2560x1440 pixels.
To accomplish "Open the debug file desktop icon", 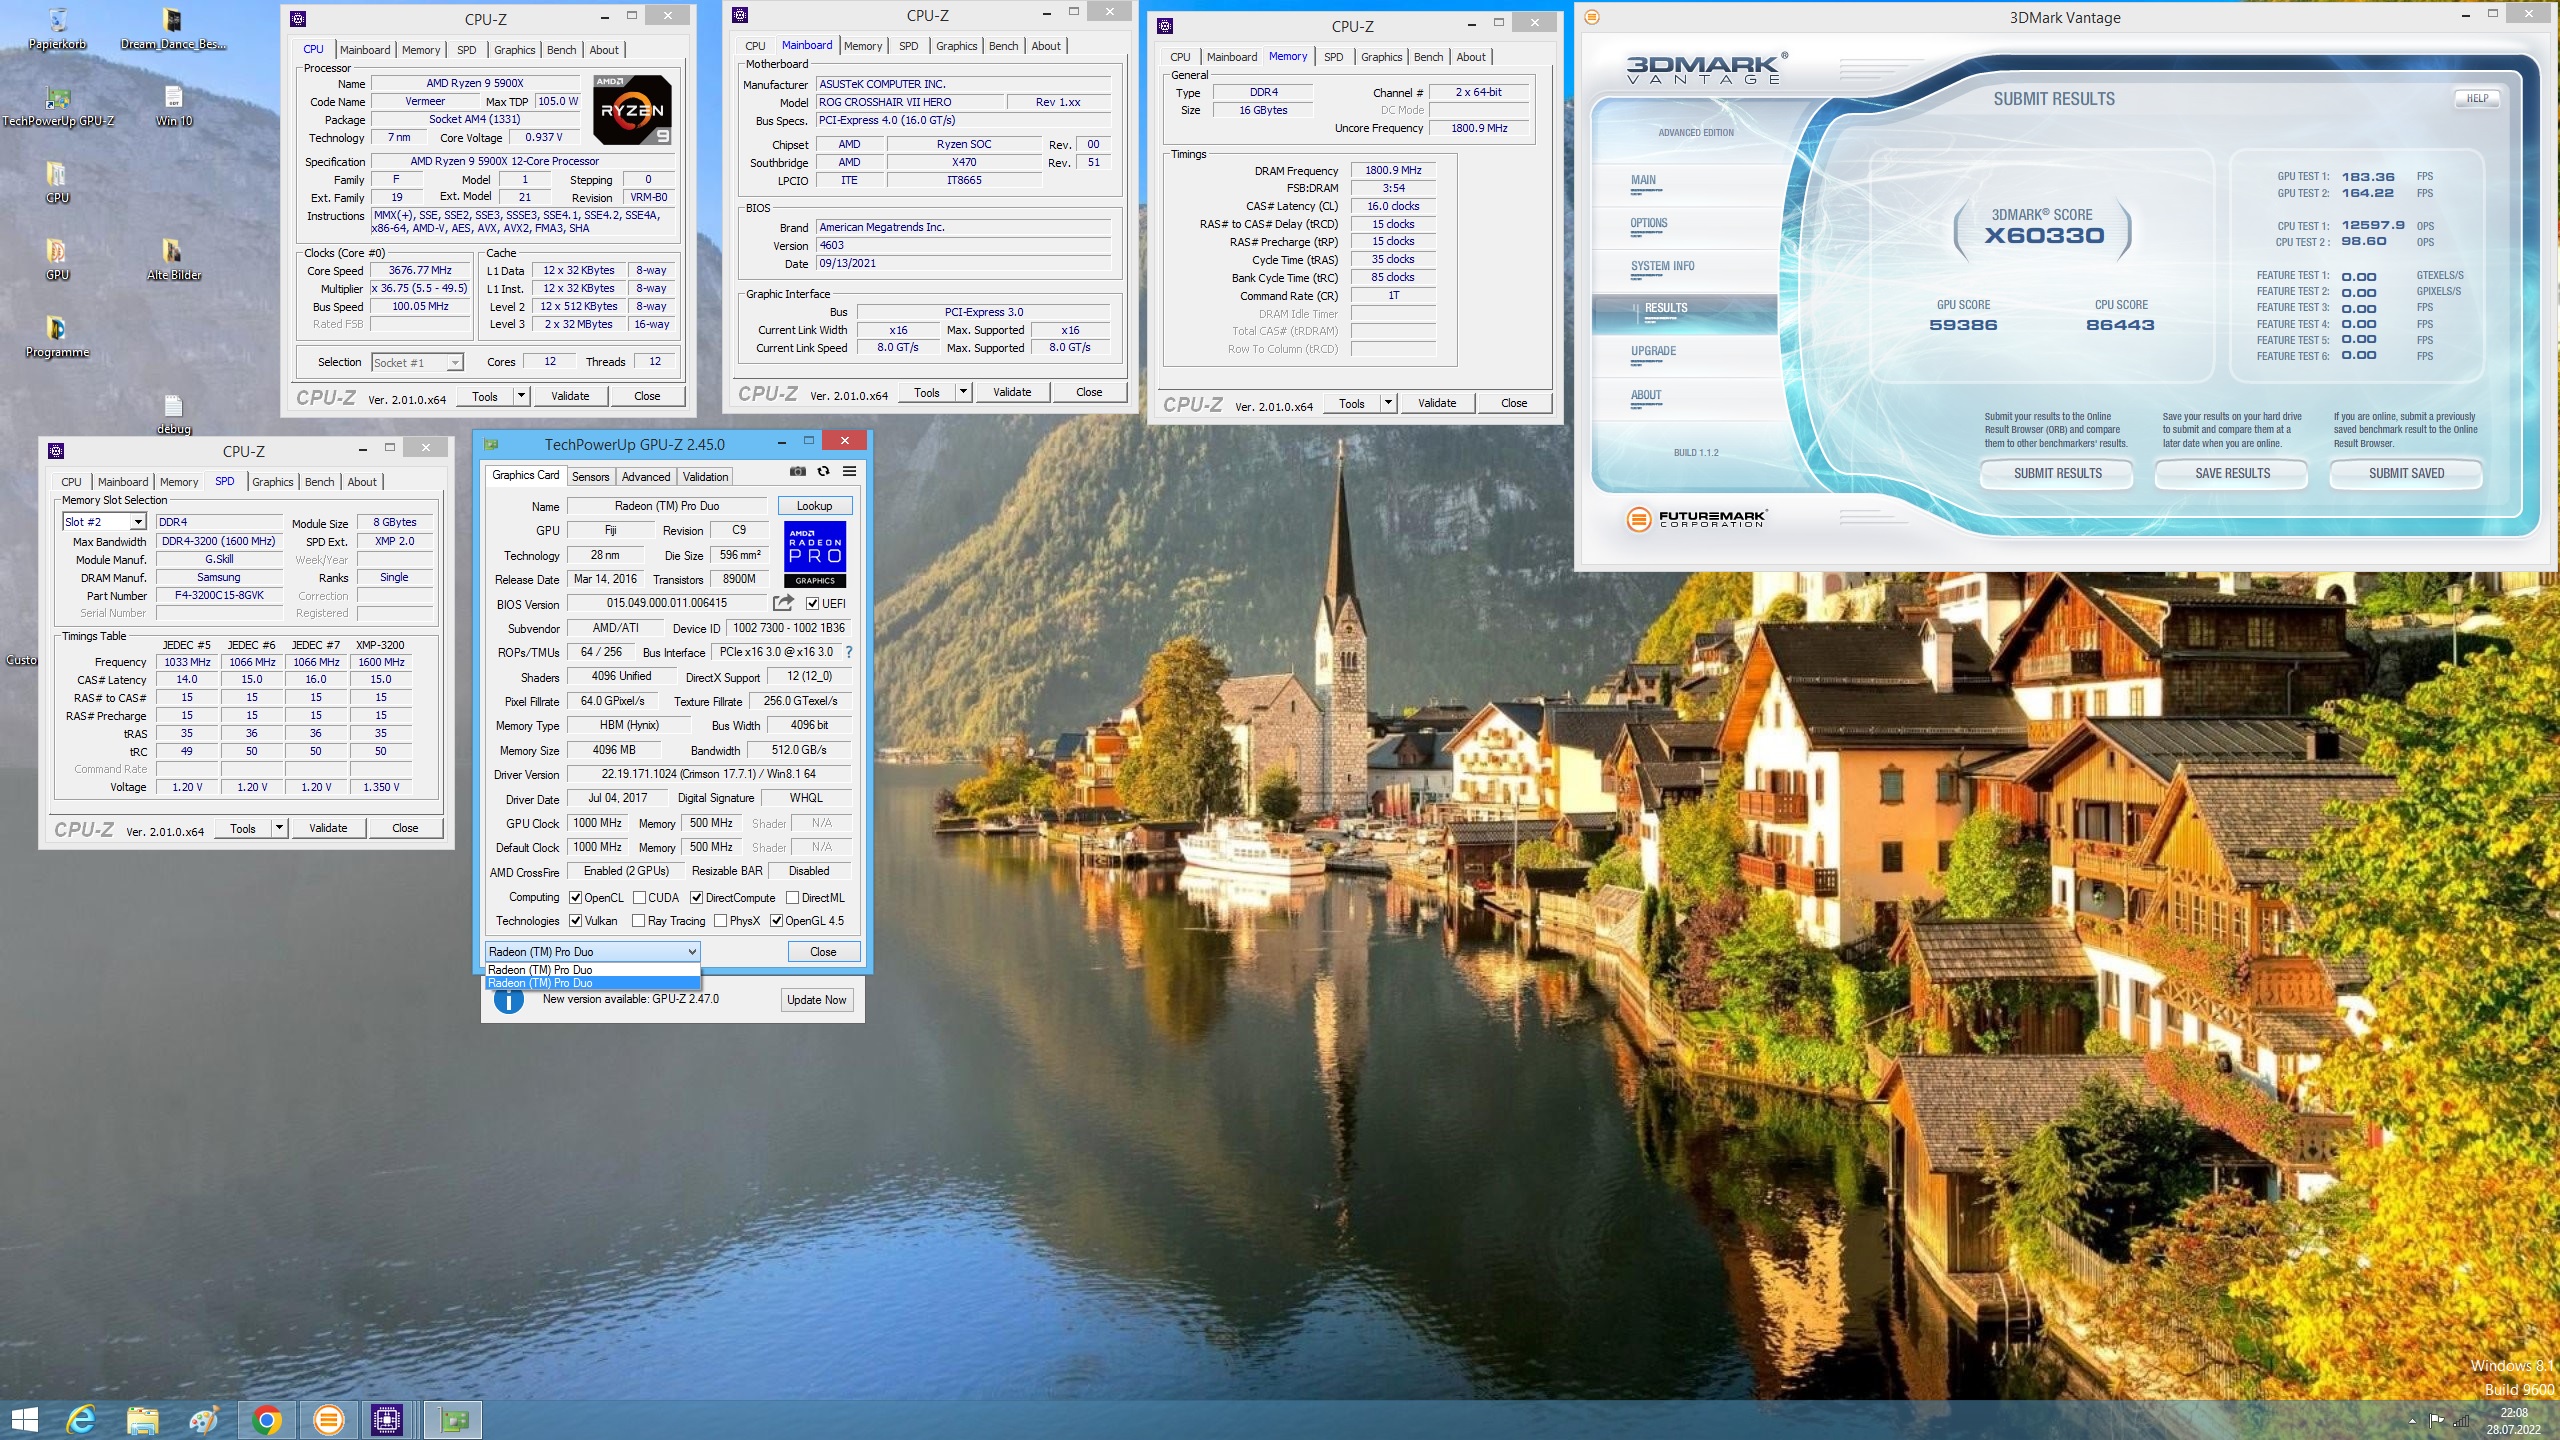I will 173,414.
